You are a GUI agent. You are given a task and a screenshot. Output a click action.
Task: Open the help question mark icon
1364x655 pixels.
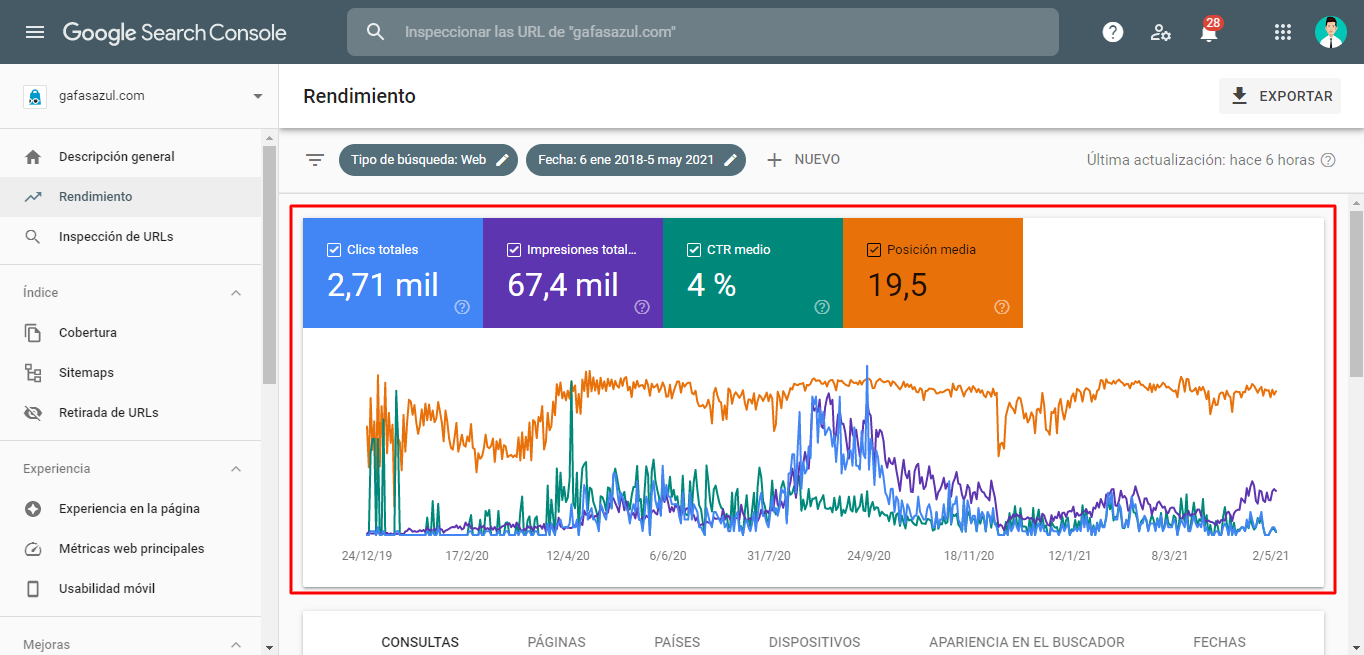coord(1113,32)
